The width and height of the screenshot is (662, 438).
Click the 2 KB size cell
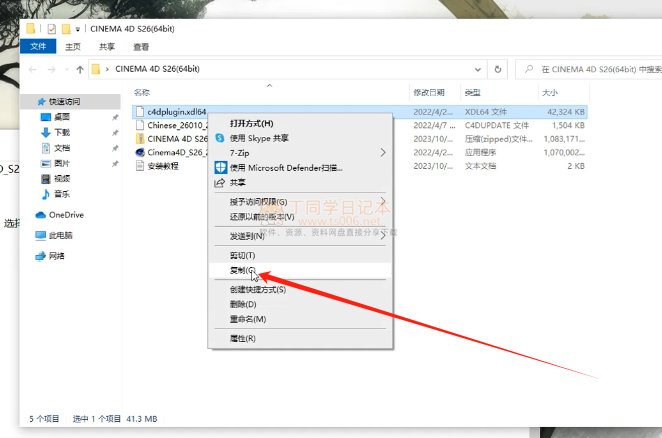pyautogui.click(x=576, y=166)
